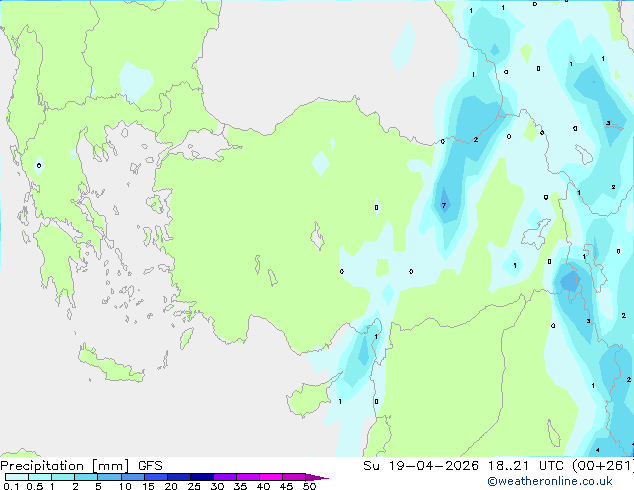634x490 pixels.
Task: Click the 'Precipitation [mm] GFS' title text
Action: pyautogui.click(x=81, y=466)
